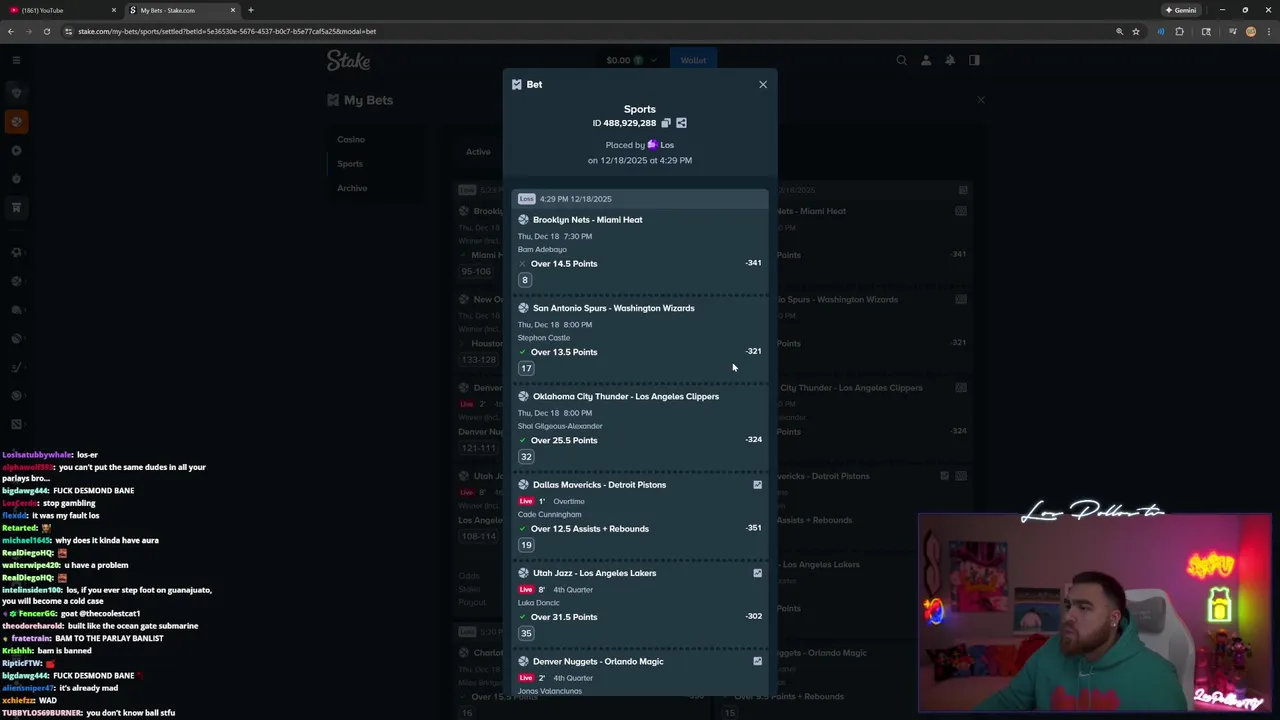Screen dimensions: 1280x720
Task: Close the My Bets panel
Action: [x=981, y=100]
